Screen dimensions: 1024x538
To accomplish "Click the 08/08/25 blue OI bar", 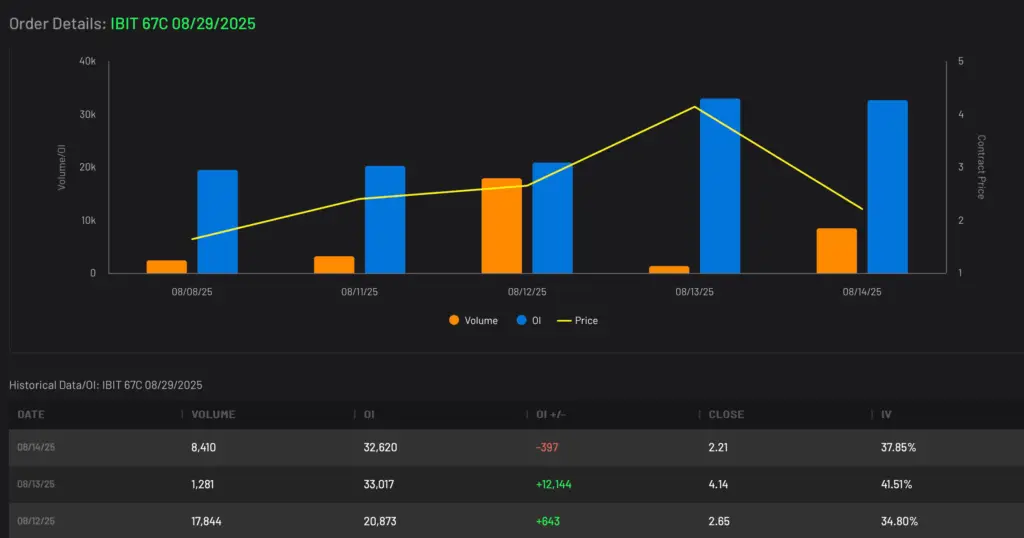I will [217, 222].
